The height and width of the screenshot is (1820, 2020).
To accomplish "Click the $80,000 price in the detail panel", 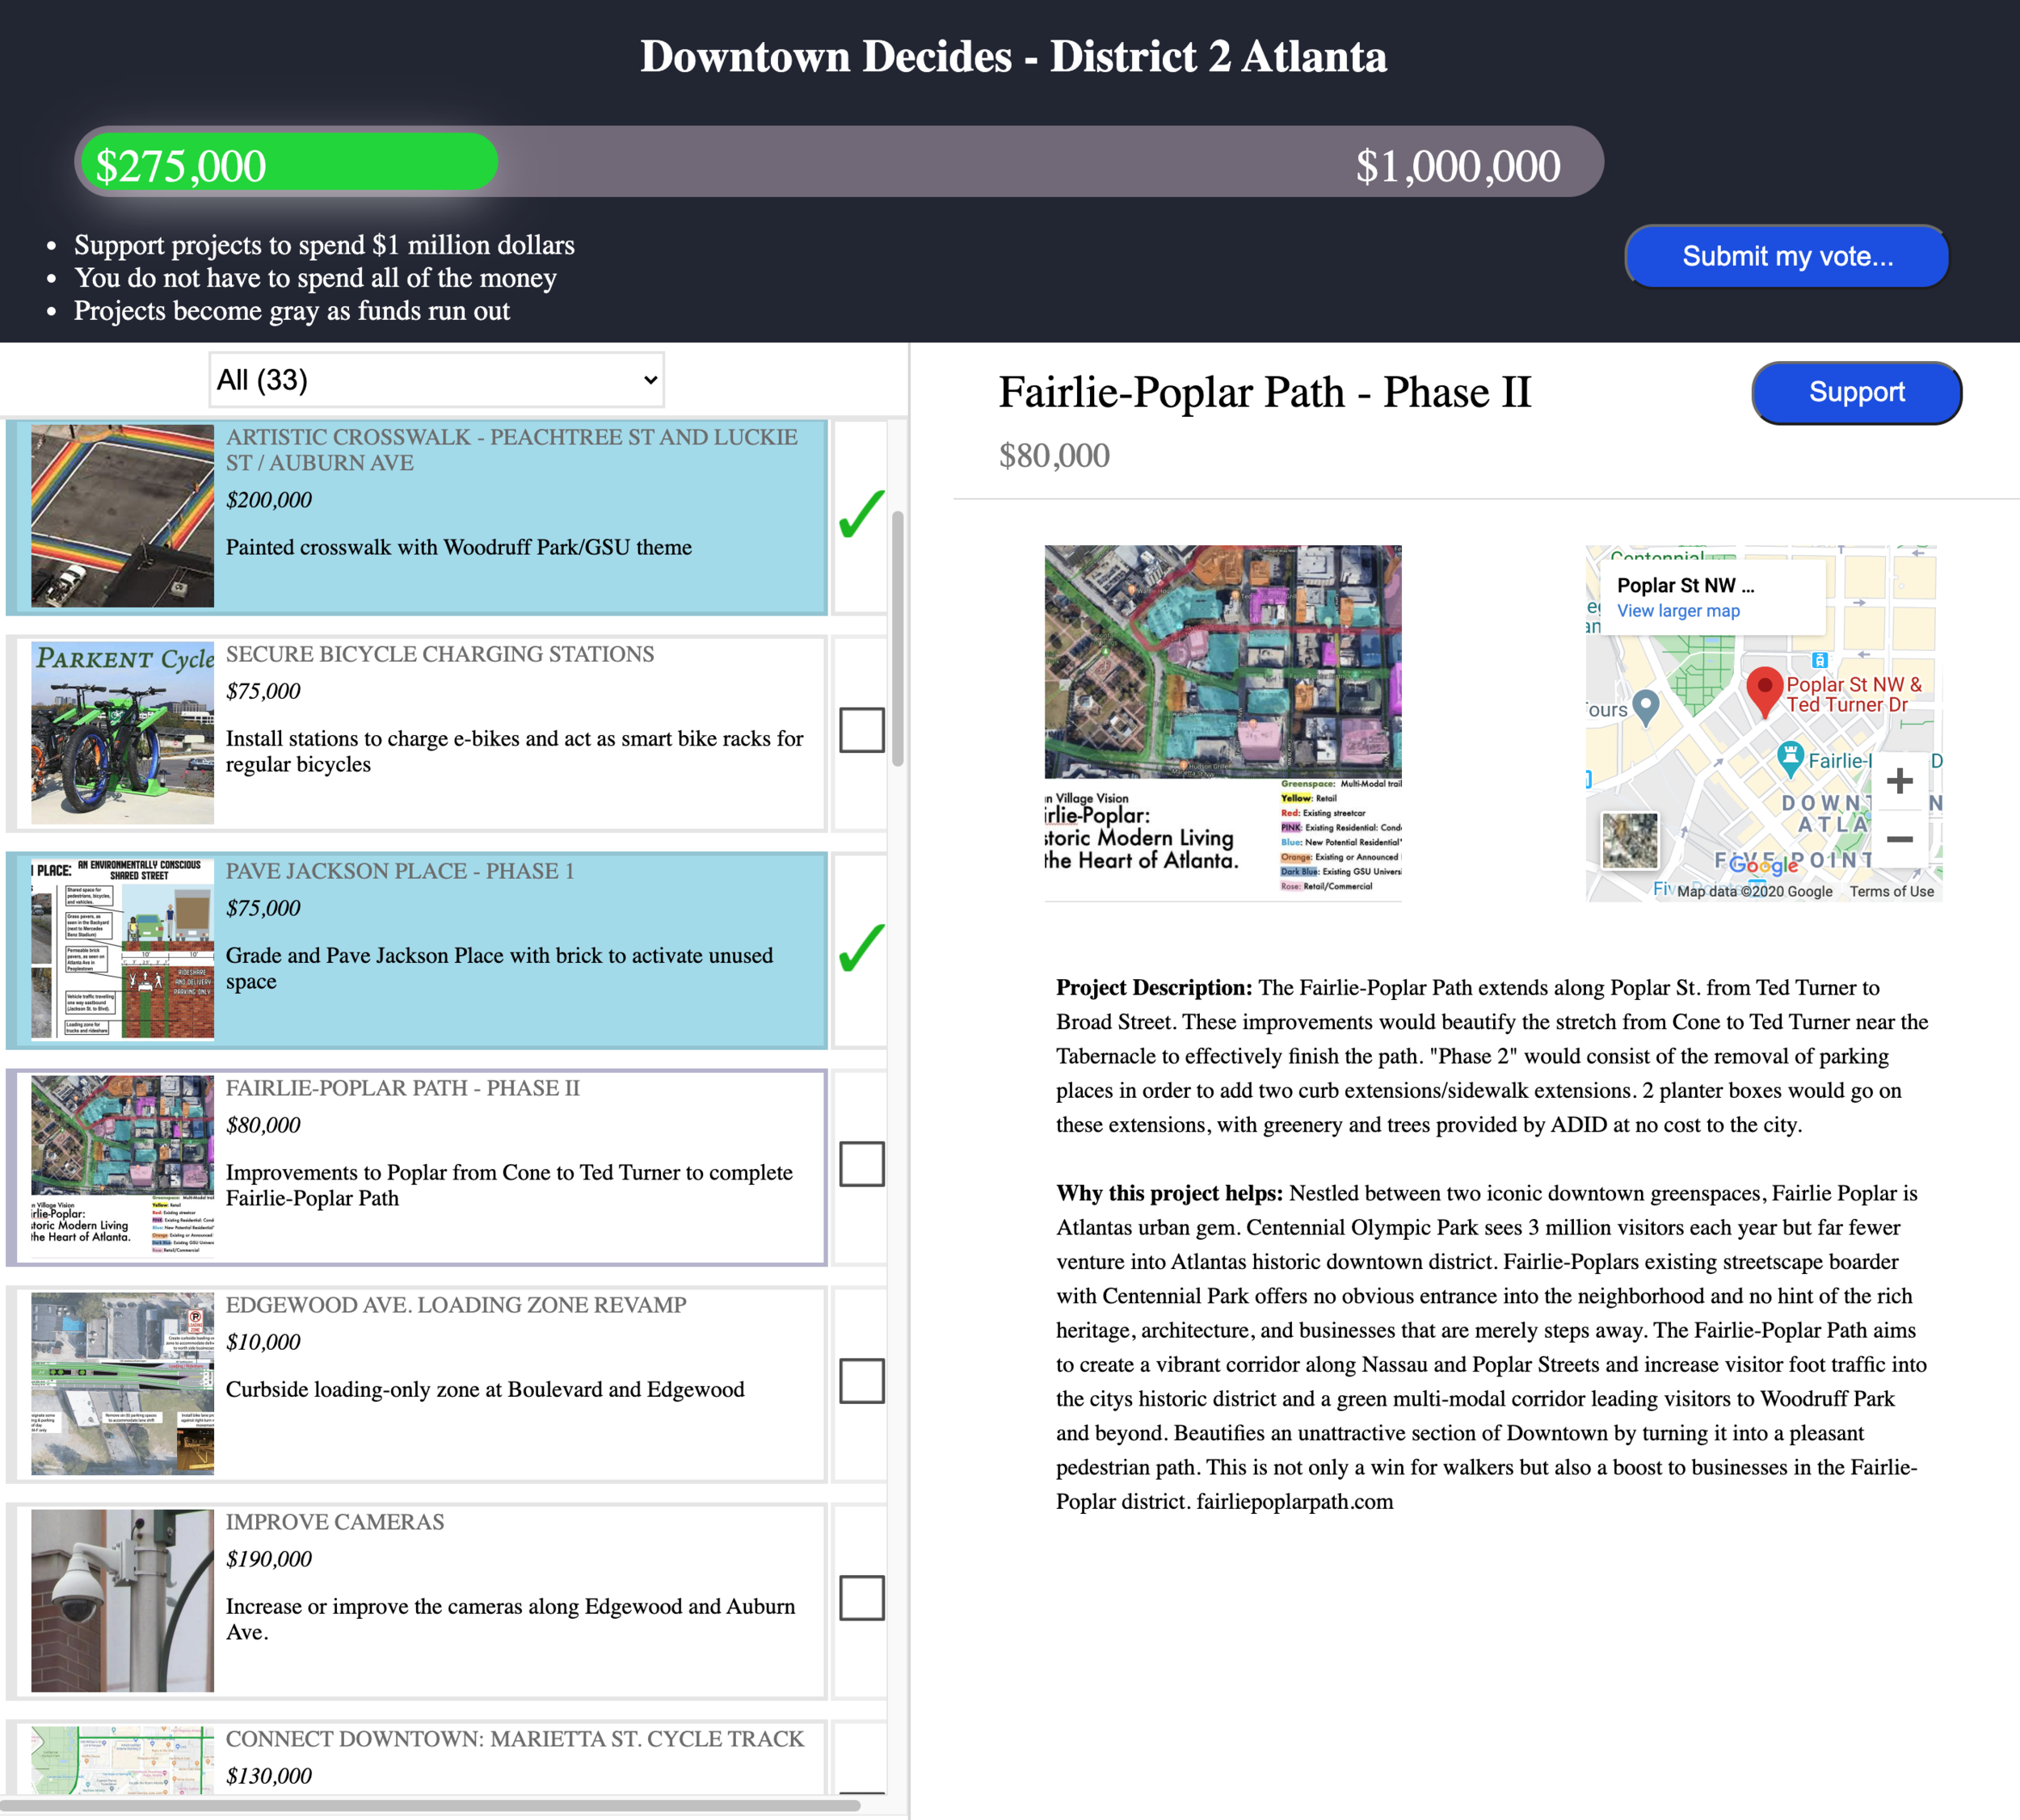I will point(1054,456).
